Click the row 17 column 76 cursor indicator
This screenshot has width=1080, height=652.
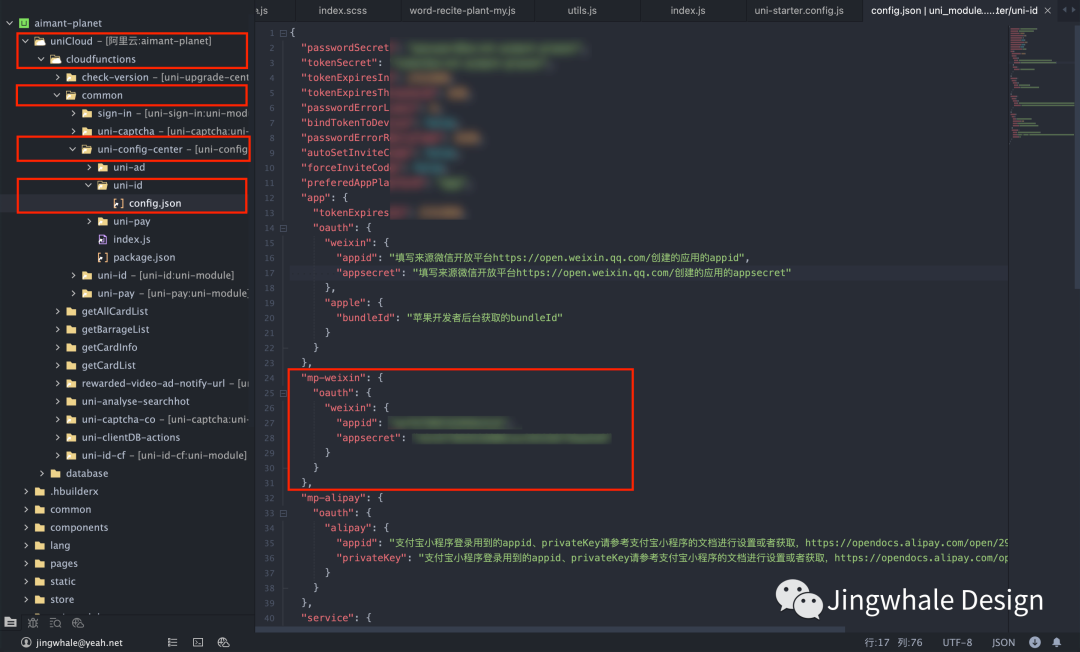point(893,642)
